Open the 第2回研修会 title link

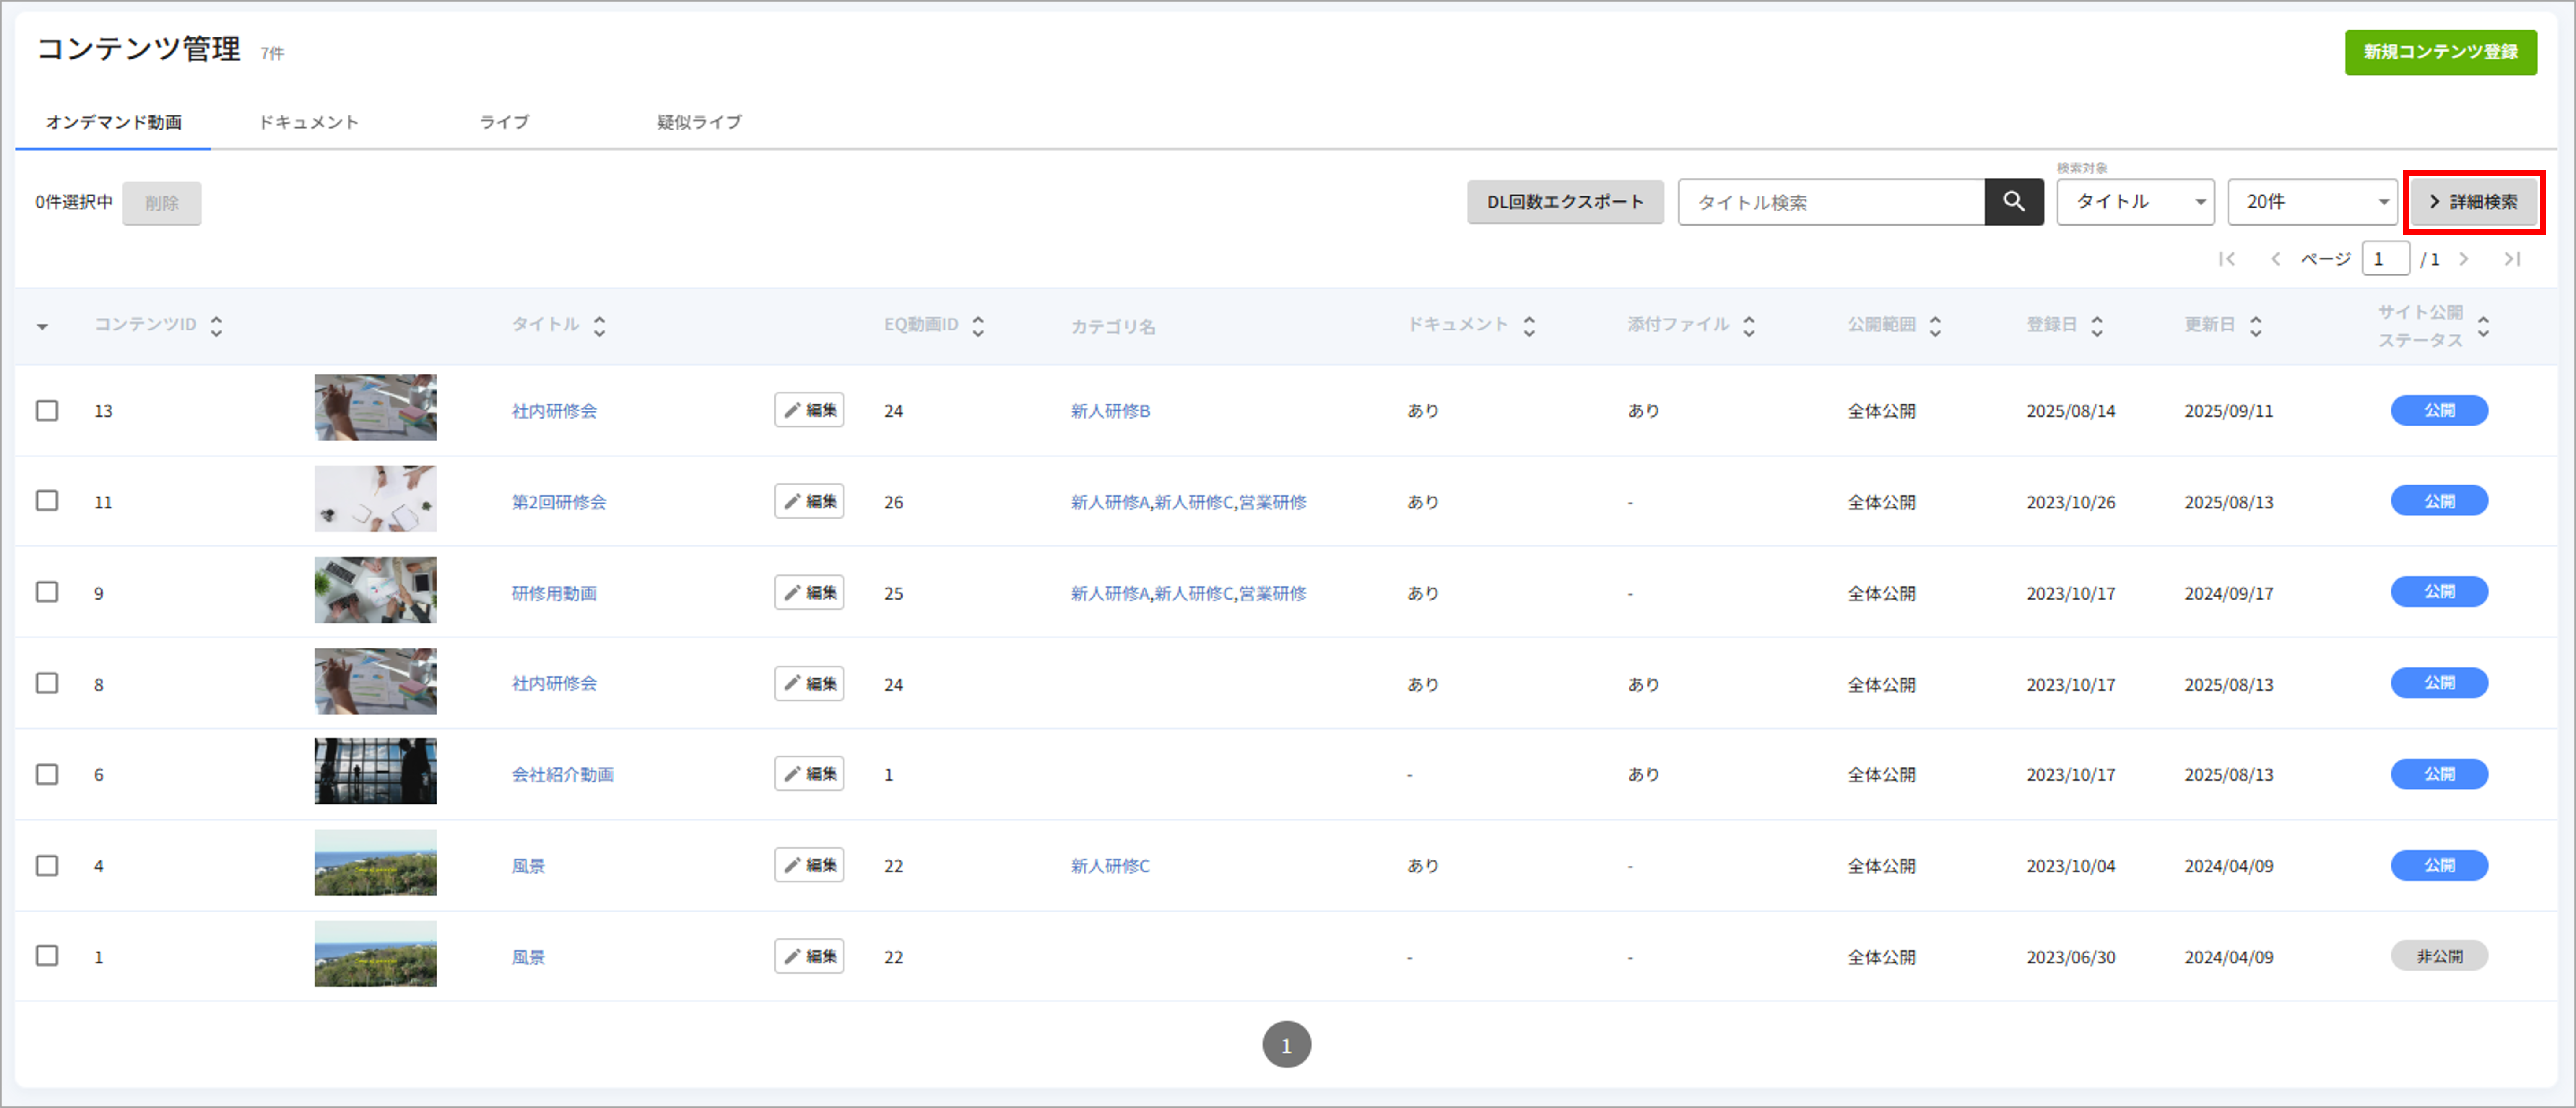559,502
